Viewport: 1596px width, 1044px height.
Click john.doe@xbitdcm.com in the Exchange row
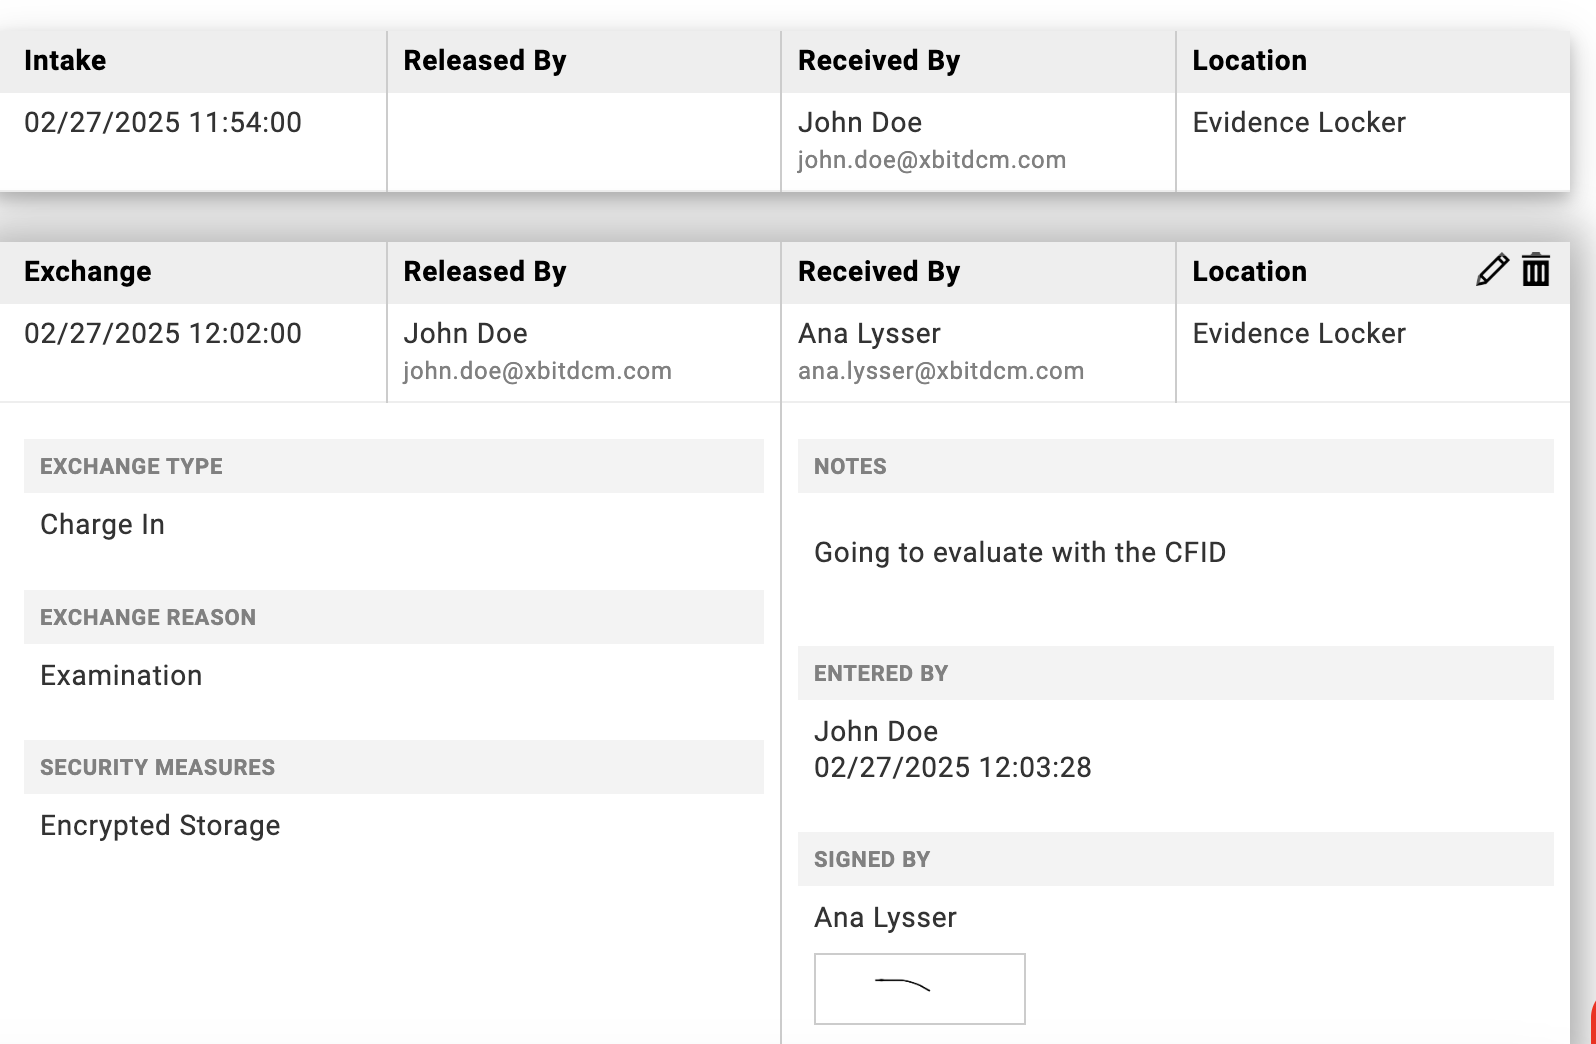click(x=537, y=371)
